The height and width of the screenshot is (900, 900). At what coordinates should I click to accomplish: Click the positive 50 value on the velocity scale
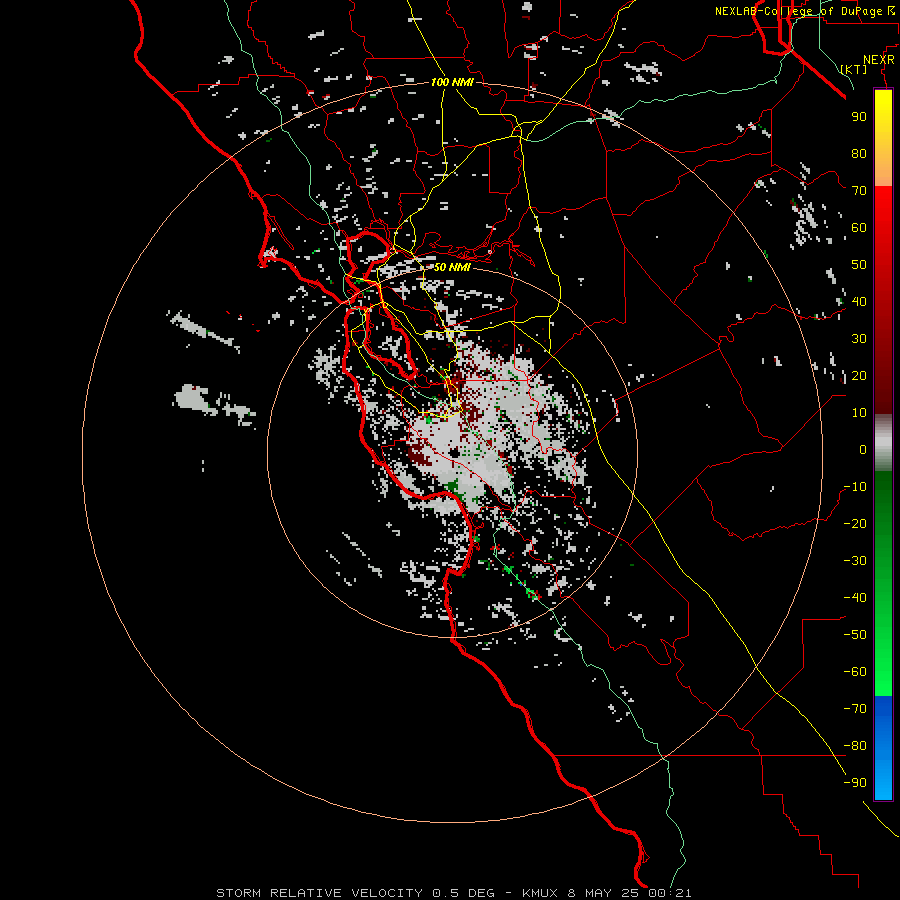[859, 265]
